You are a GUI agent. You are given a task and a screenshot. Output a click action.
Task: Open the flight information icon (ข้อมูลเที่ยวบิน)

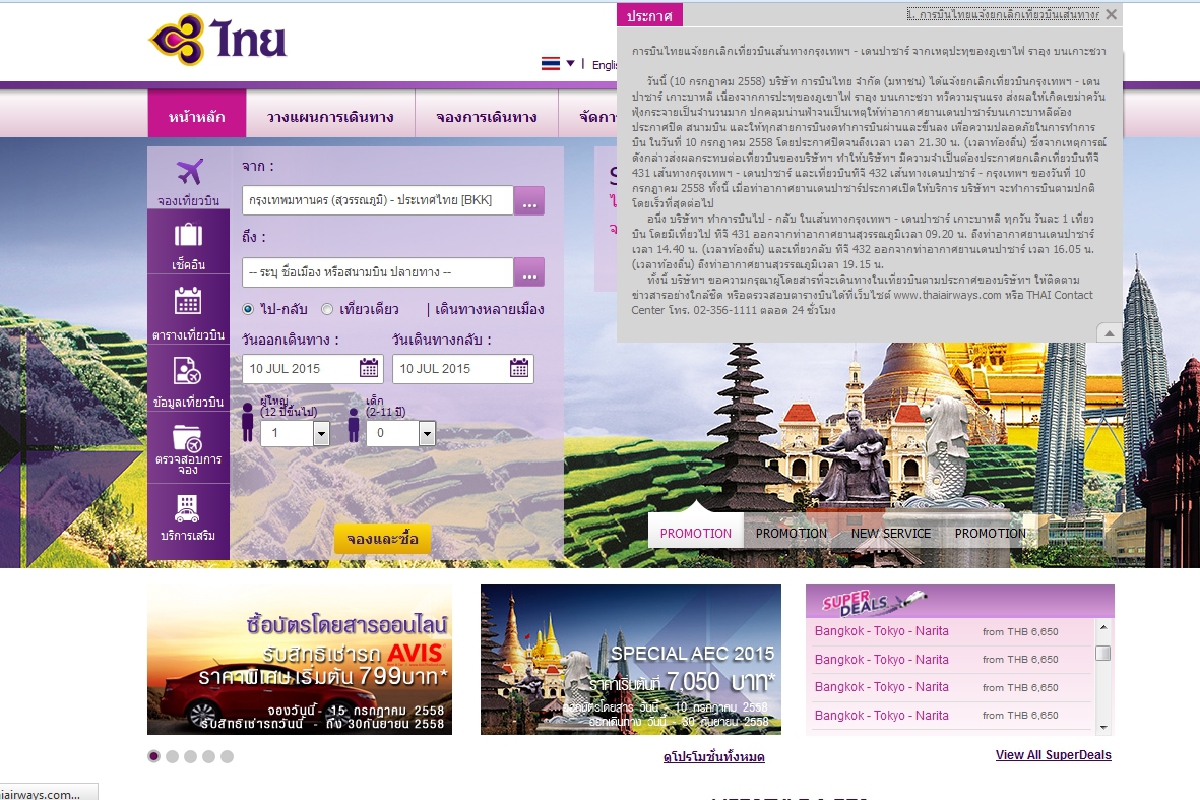coord(188,370)
